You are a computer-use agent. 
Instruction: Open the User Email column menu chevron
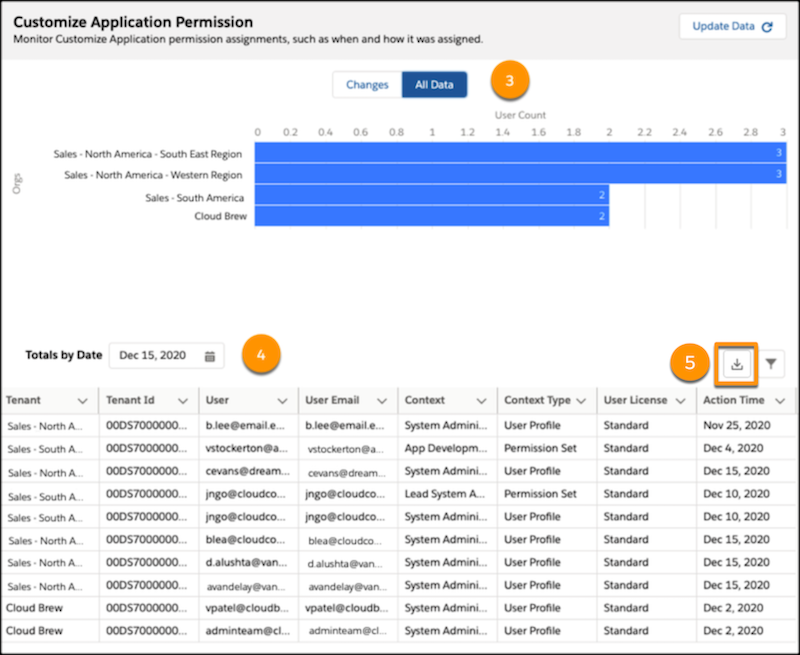point(382,401)
